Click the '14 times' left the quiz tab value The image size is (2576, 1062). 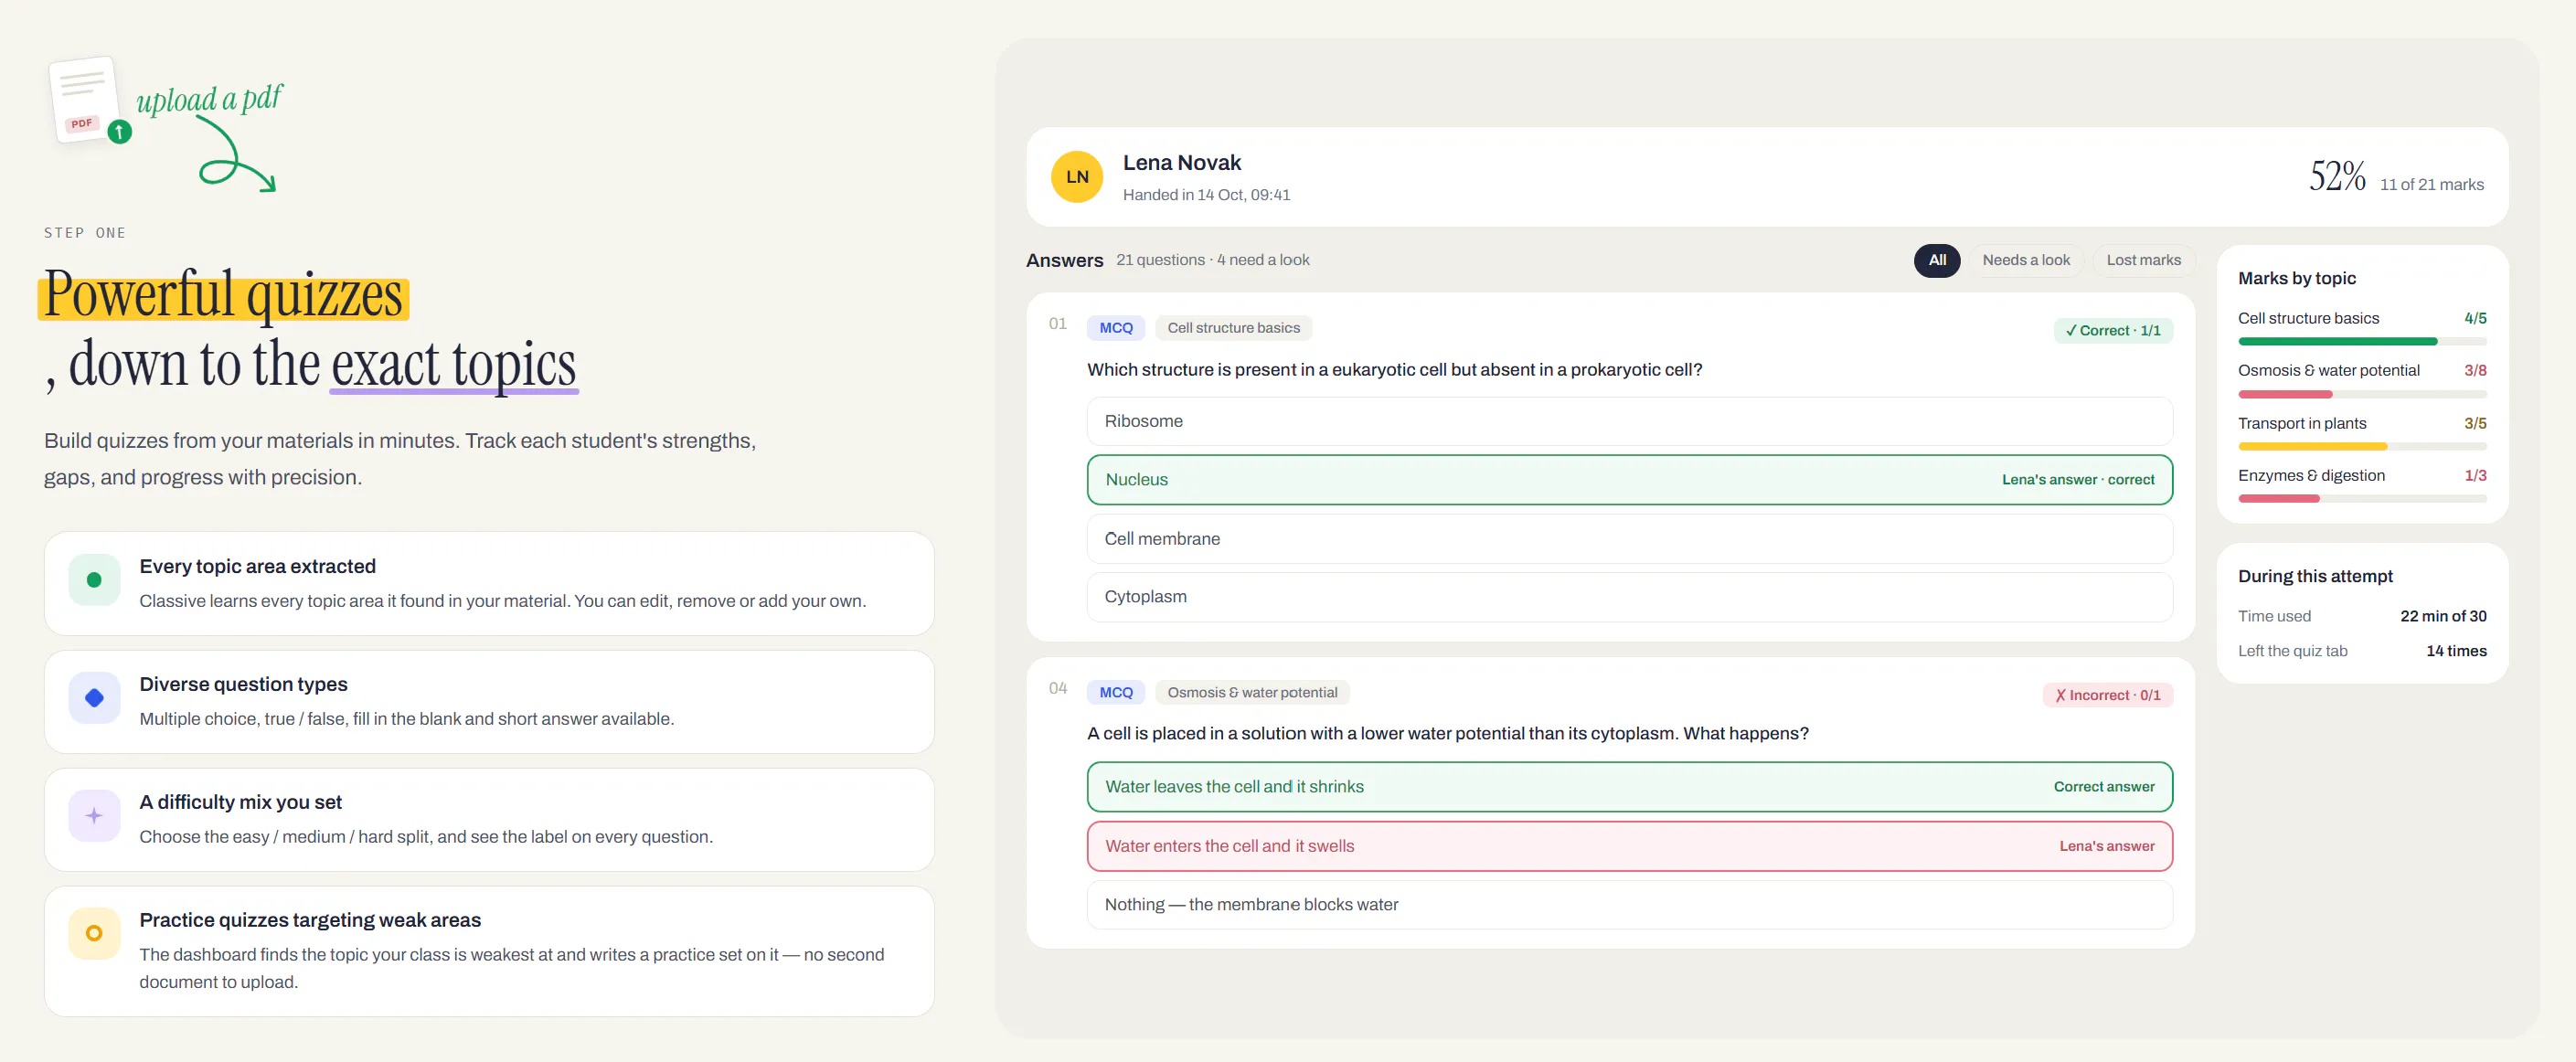pyautogui.click(x=2456, y=651)
